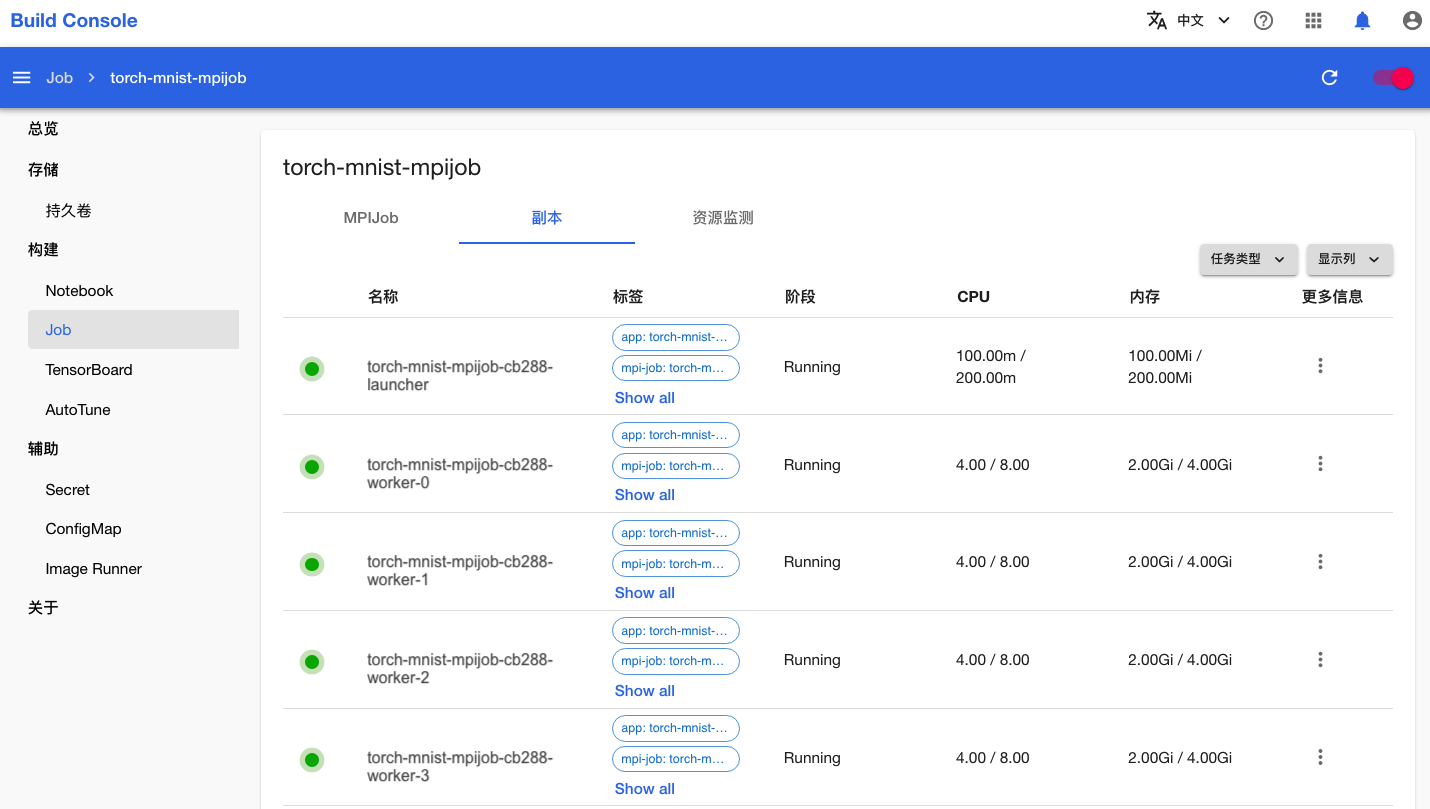This screenshot has width=1430, height=809.
Task: Click torch-mnist-mpijob-cb288-worker-2 name
Action: pyautogui.click(x=460, y=669)
